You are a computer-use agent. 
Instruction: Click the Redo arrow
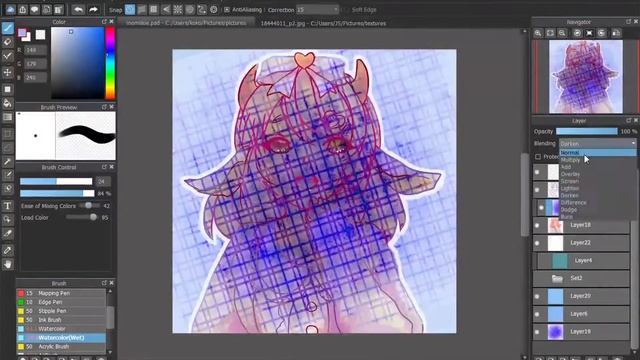tap(93, 9)
